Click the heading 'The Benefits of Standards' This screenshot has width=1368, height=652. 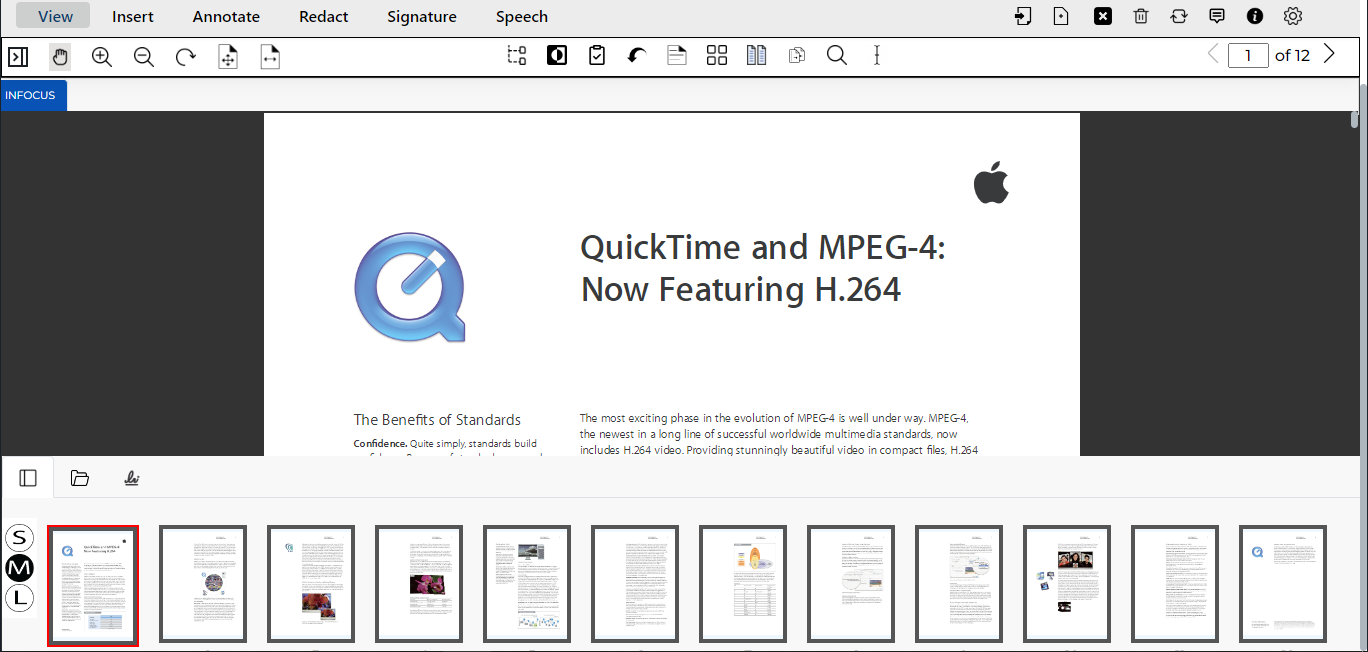(x=437, y=420)
